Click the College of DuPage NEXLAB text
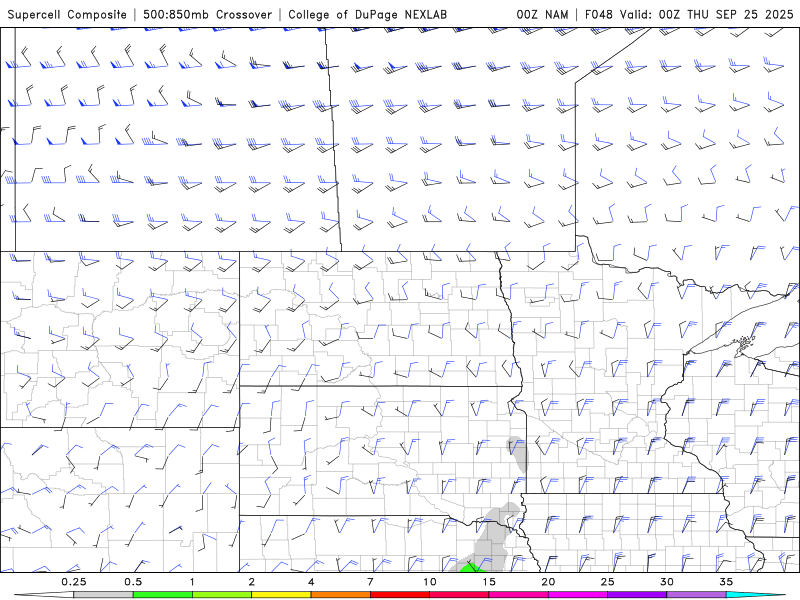 367,14
